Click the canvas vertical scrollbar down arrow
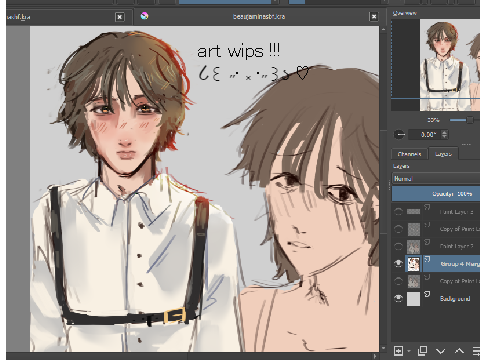 (383, 348)
